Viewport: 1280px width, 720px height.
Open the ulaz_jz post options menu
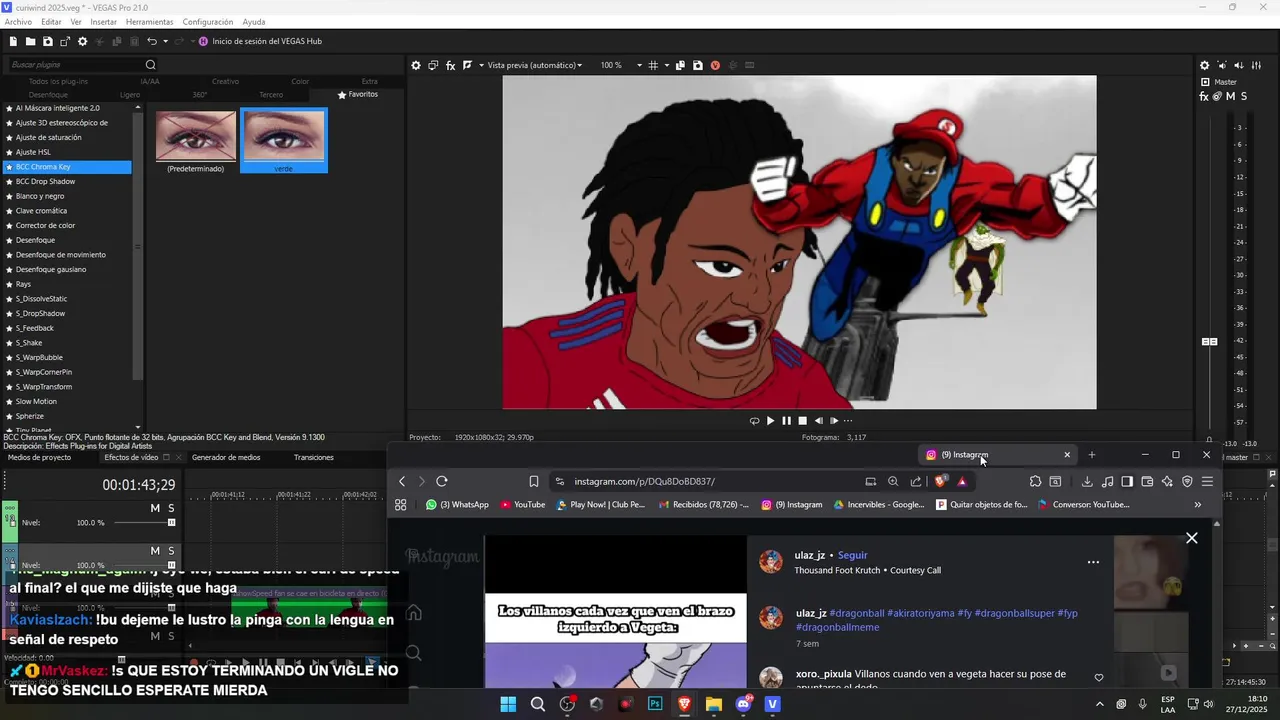[1093, 562]
